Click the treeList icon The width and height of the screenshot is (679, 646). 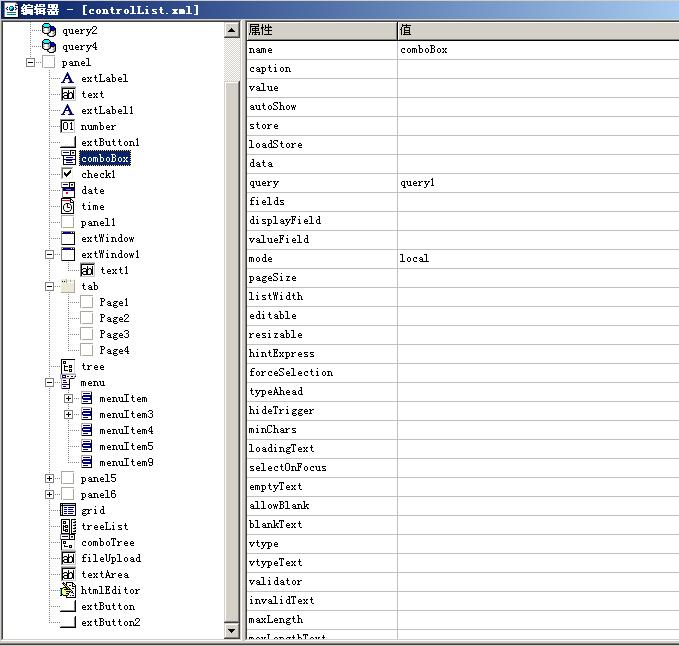(x=68, y=526)
